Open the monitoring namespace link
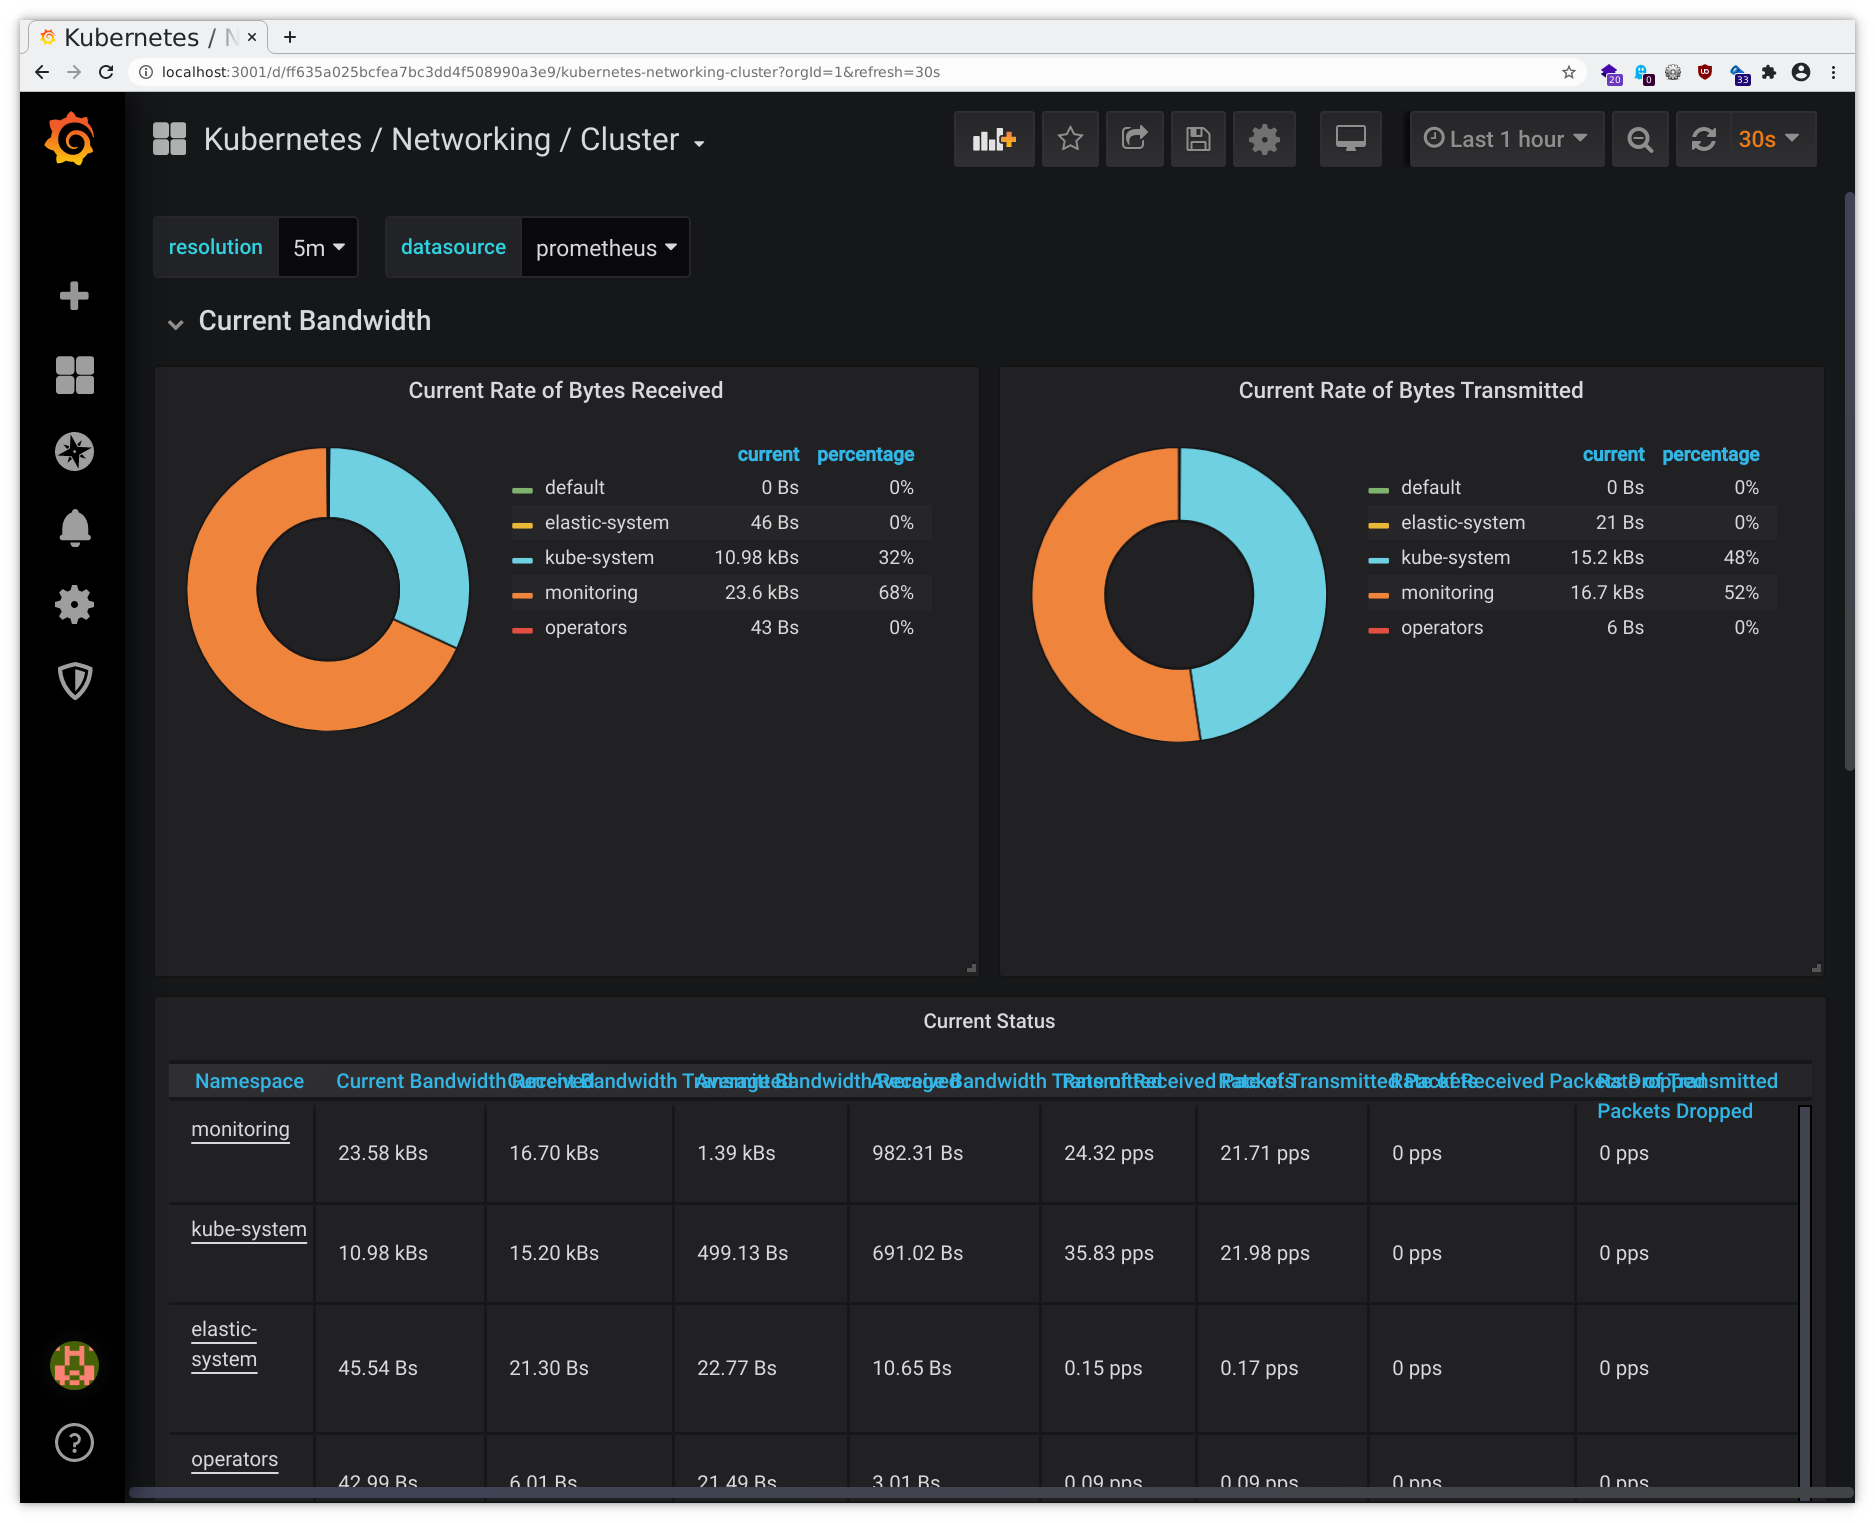Screen dimensions: 1875x1523 point(240,1130)
